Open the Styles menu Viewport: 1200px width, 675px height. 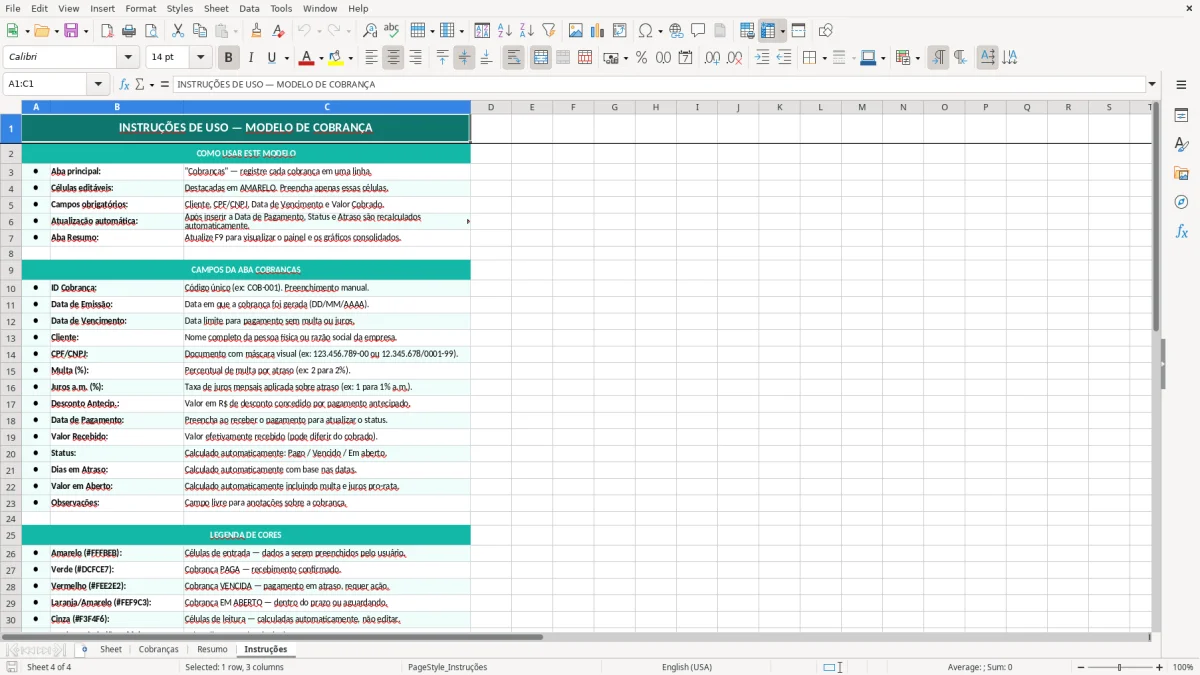[x=180, y=8]
